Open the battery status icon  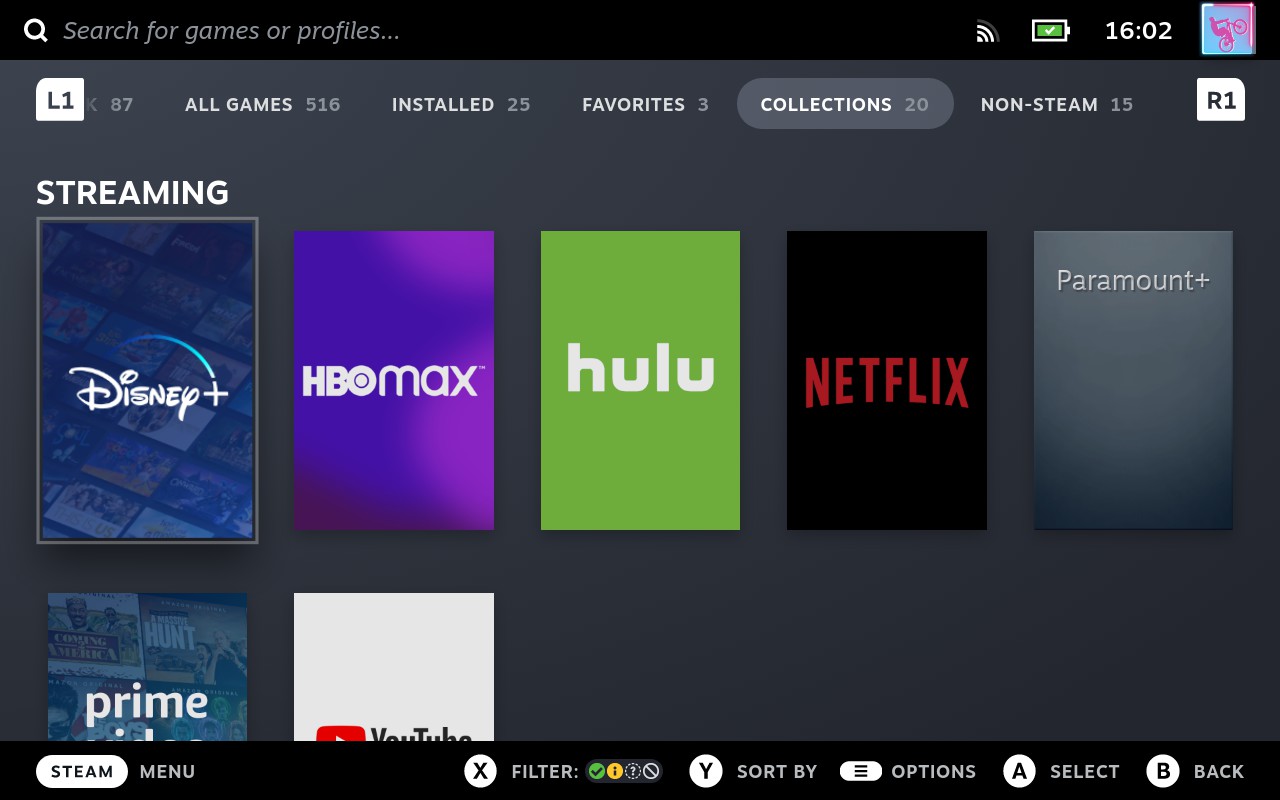pyautogui.click(x=1050, y=31)
